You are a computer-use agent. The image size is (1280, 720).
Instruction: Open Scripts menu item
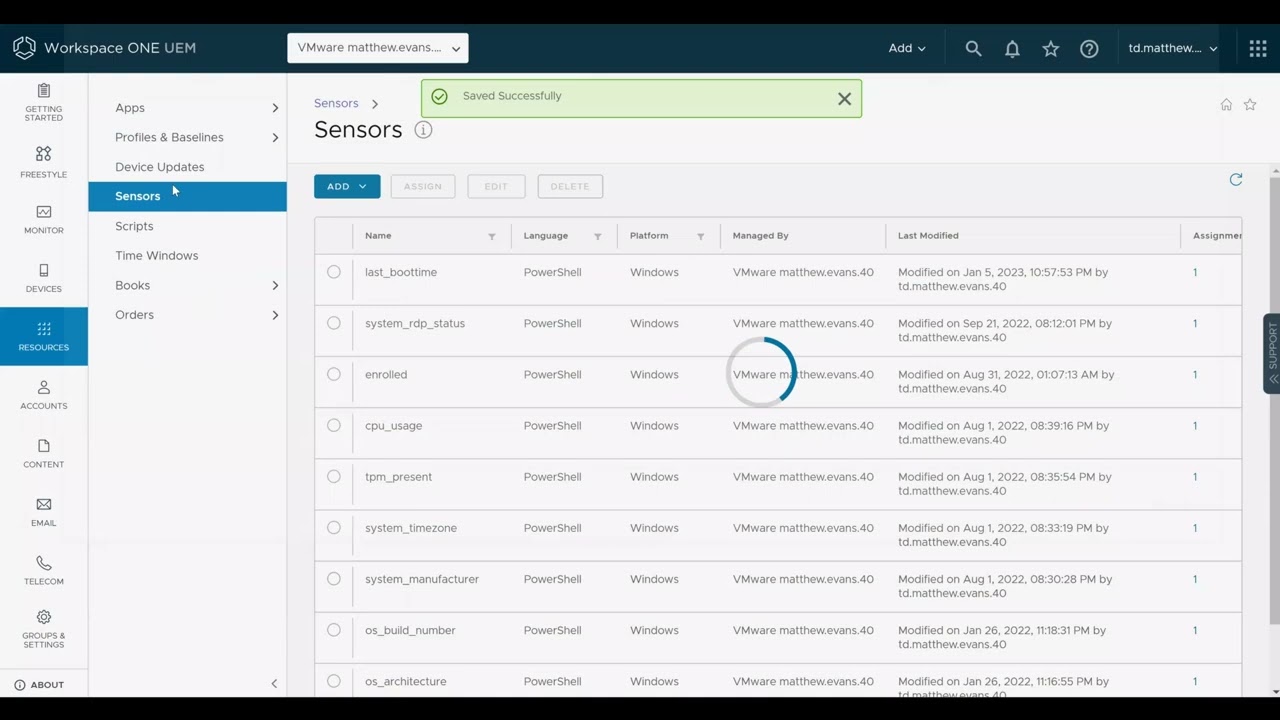(x=134, y=226)
